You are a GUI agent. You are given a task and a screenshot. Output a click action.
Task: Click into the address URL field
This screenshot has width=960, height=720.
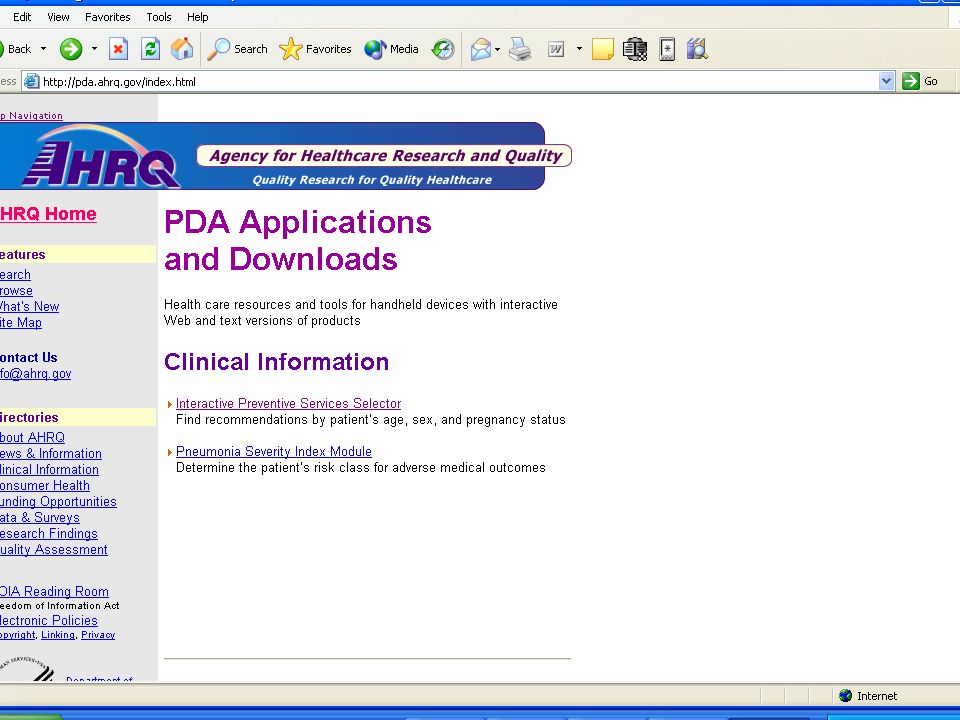(459, 81)
